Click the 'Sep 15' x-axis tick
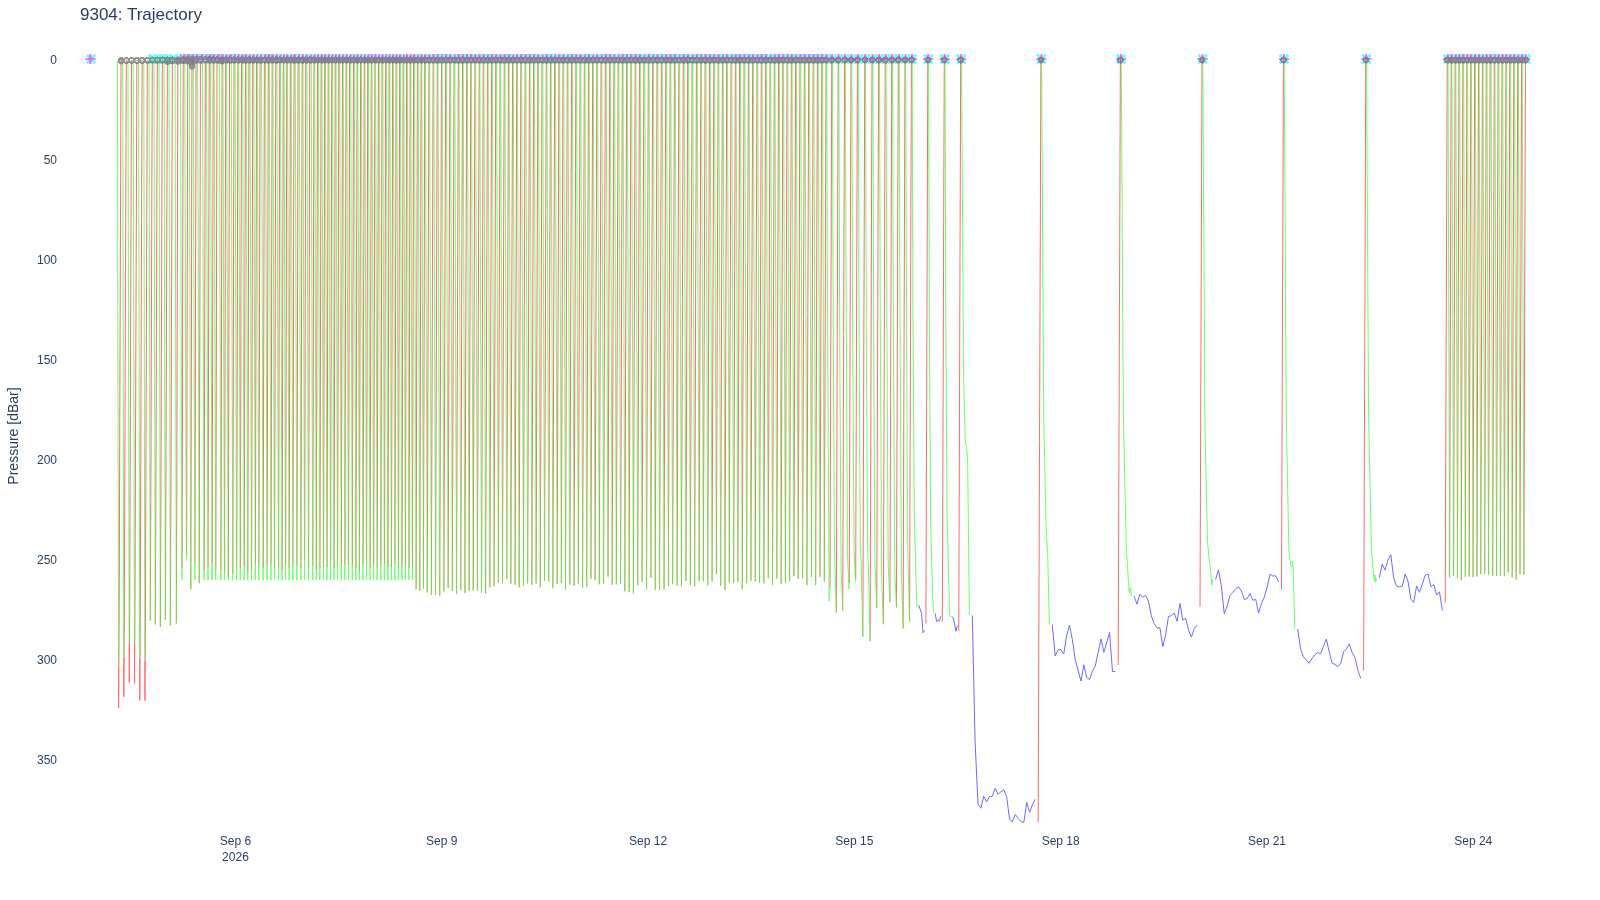The height and width of the screenshot is (900, 1600). [x=854, y=841]
